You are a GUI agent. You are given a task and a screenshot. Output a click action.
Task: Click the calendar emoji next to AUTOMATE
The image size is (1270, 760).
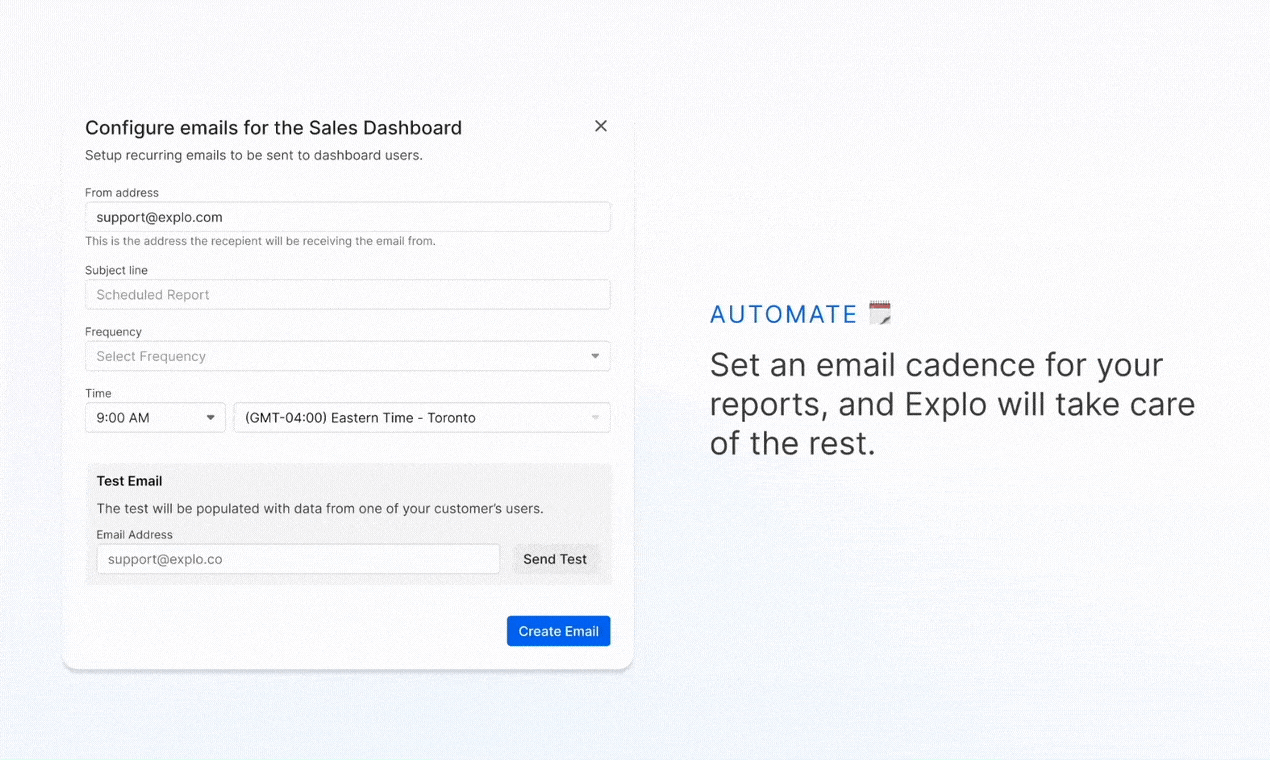tap(880, 313)
